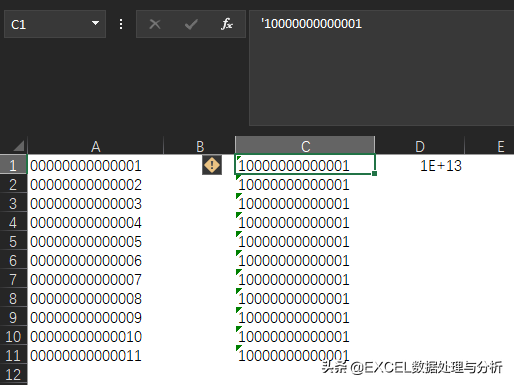514x385 pixels.
Task: Click cell C2 in row 2
Action: click(x=305, y=184)
